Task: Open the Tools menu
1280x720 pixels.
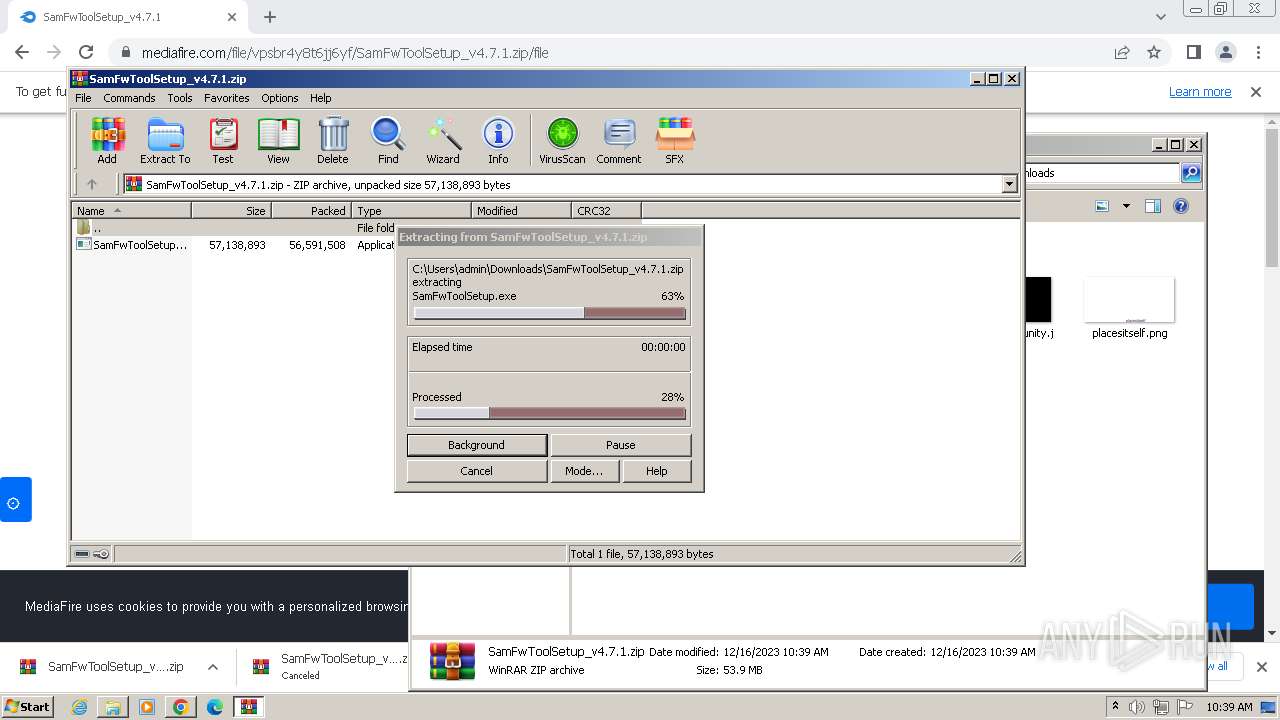Action: 180,98
